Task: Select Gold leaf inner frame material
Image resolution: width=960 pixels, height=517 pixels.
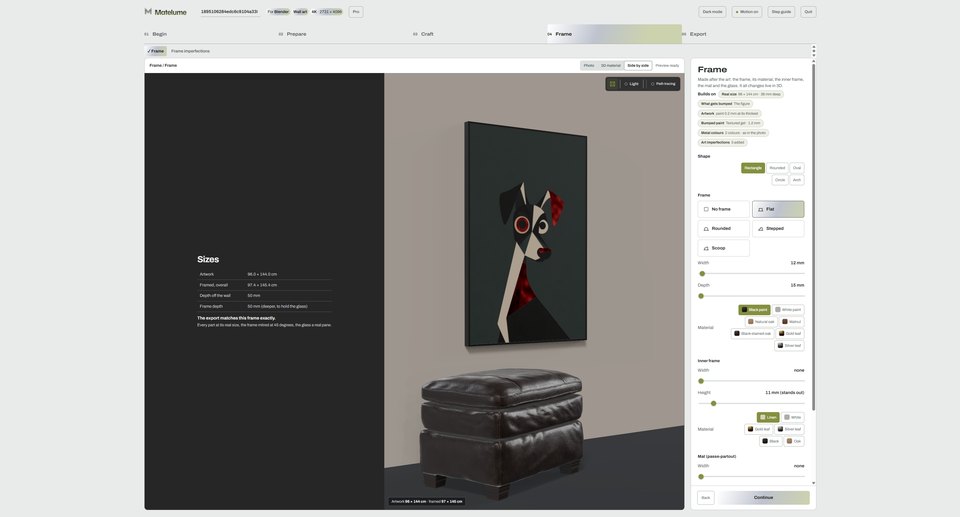Action: click(x=758, y=429)
